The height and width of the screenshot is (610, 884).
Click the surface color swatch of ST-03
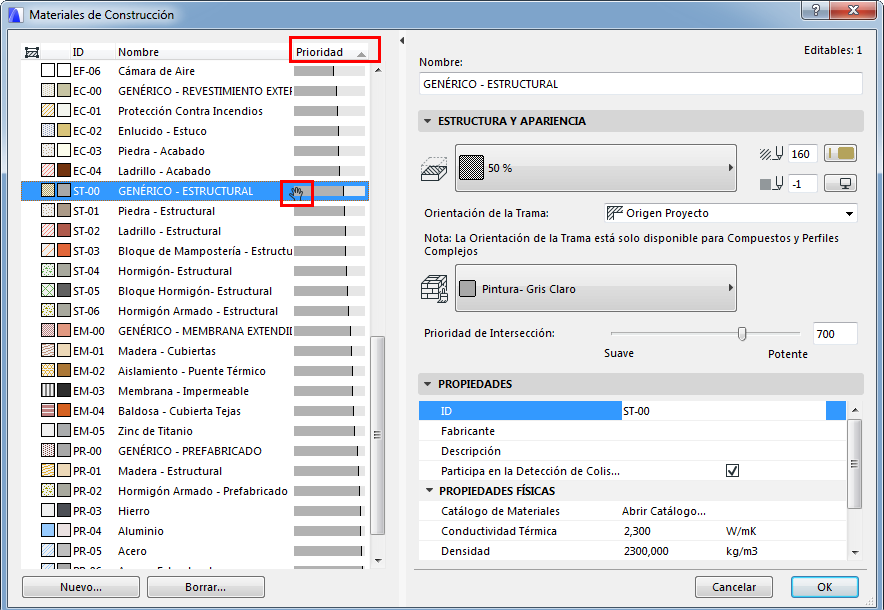64,251
